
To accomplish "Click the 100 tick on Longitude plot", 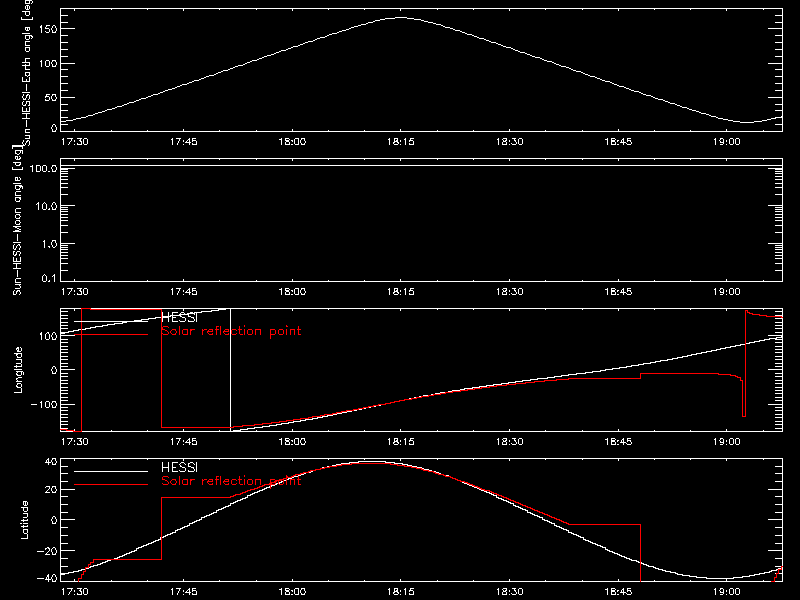I will point(48,336).
